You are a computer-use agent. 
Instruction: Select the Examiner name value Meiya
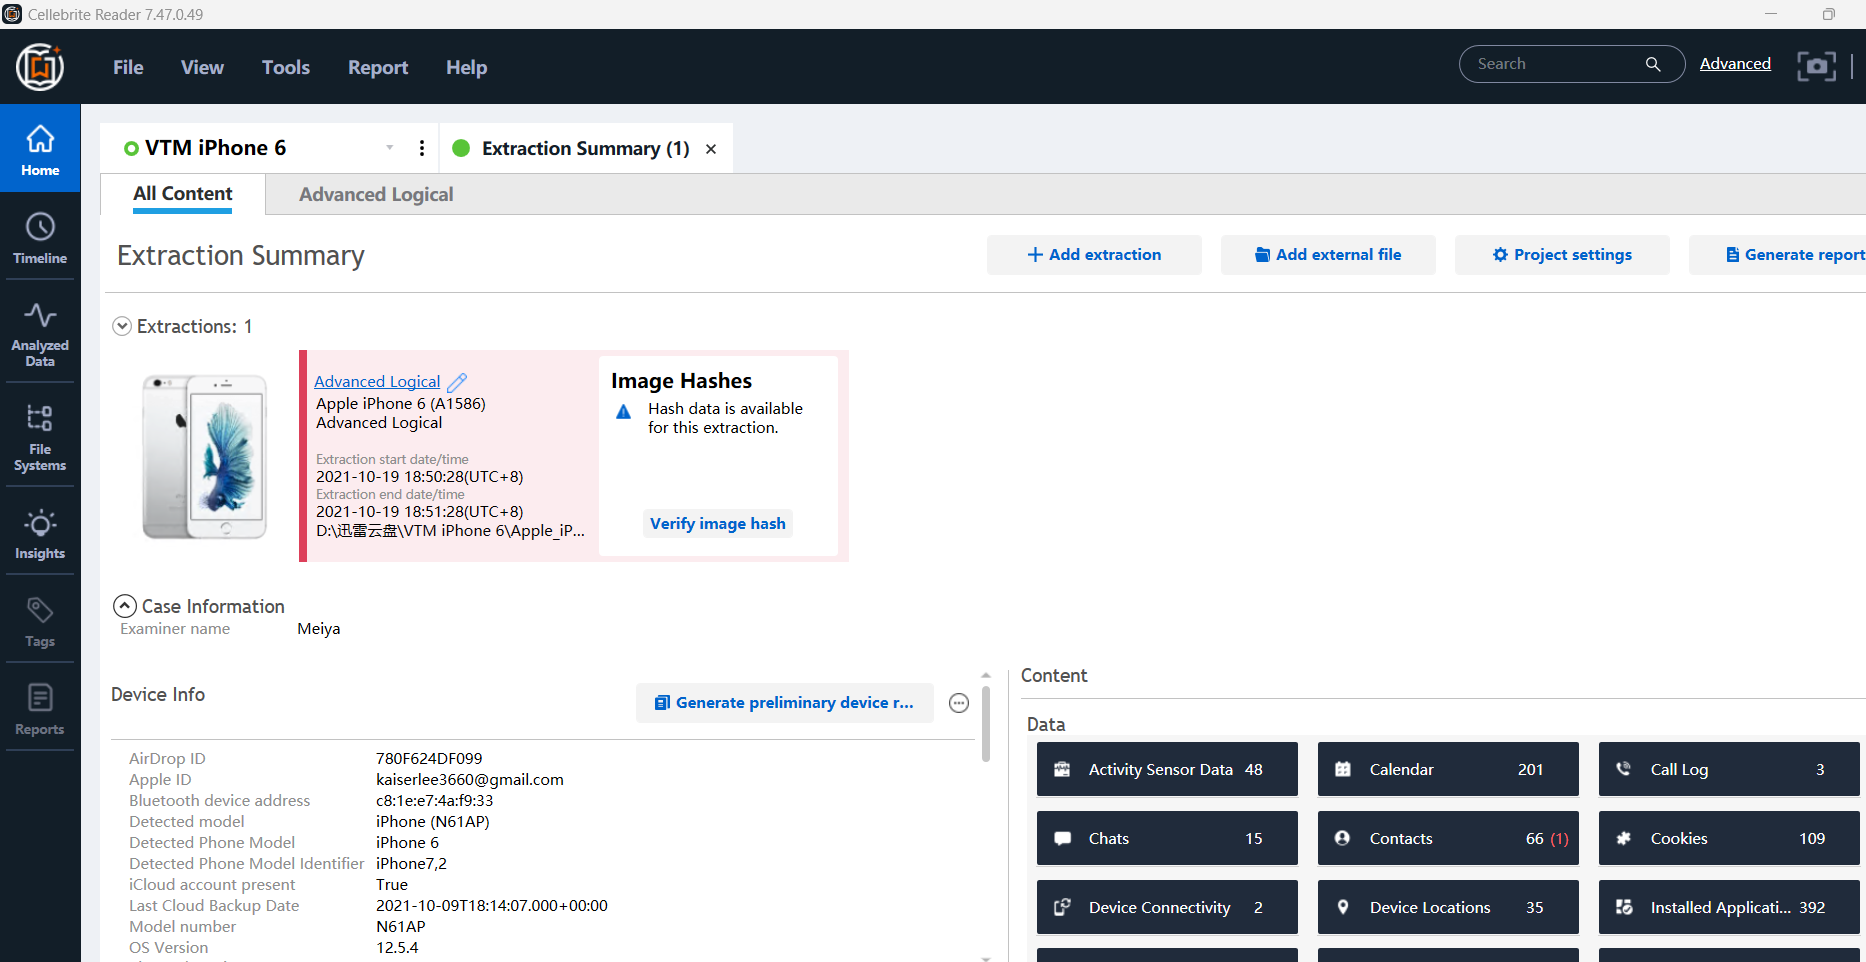click(319, 628)
